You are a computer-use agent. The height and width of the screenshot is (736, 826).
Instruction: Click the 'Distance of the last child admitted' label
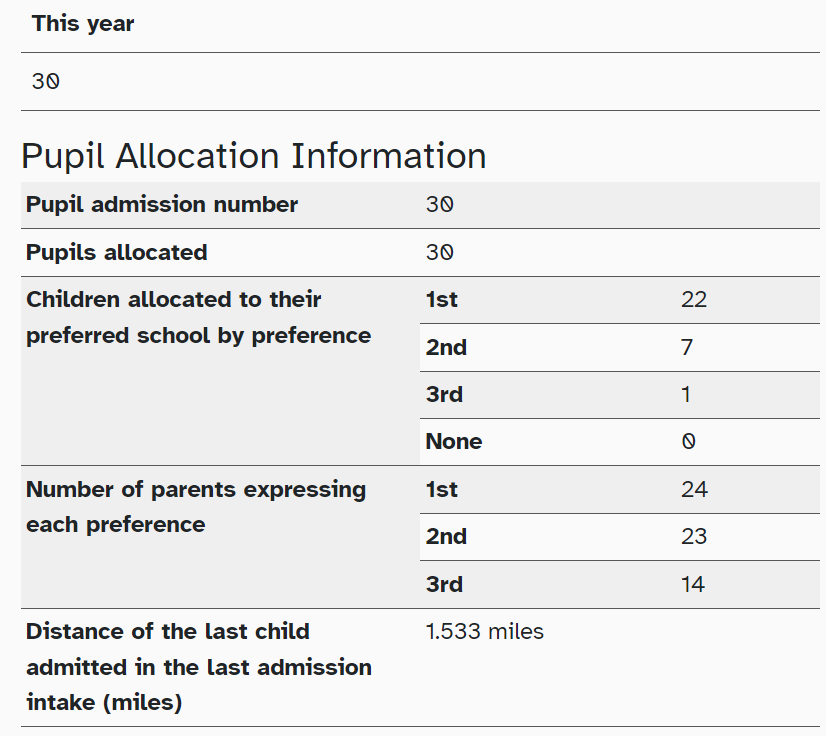(x=199, y=667)
